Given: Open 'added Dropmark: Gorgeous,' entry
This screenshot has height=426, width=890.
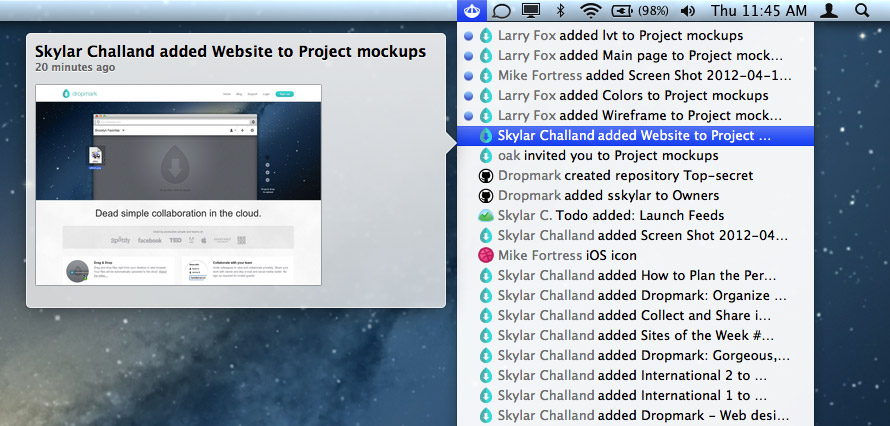Looking at the screenshot, I should pos(635,356).
